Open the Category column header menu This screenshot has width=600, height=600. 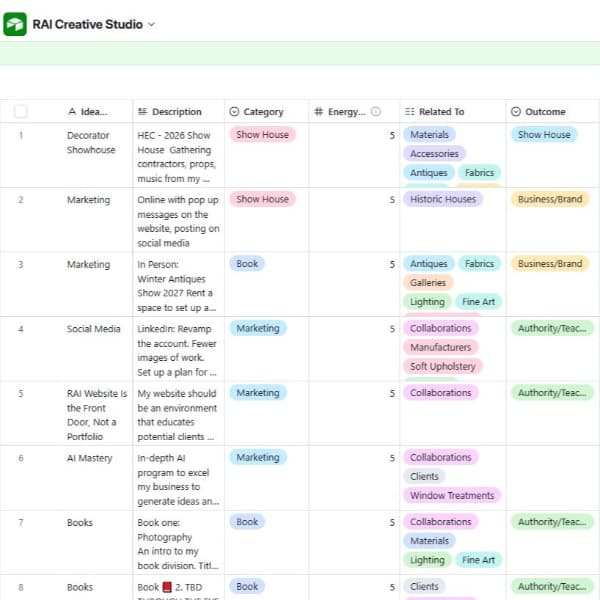[266, 112]
